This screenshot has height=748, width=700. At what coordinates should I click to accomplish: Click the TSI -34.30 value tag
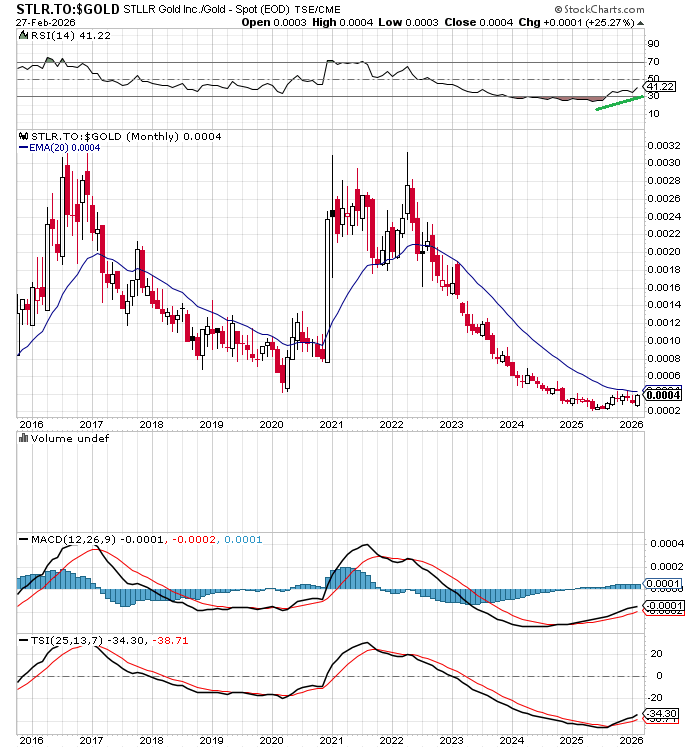(x=662, y=714)
